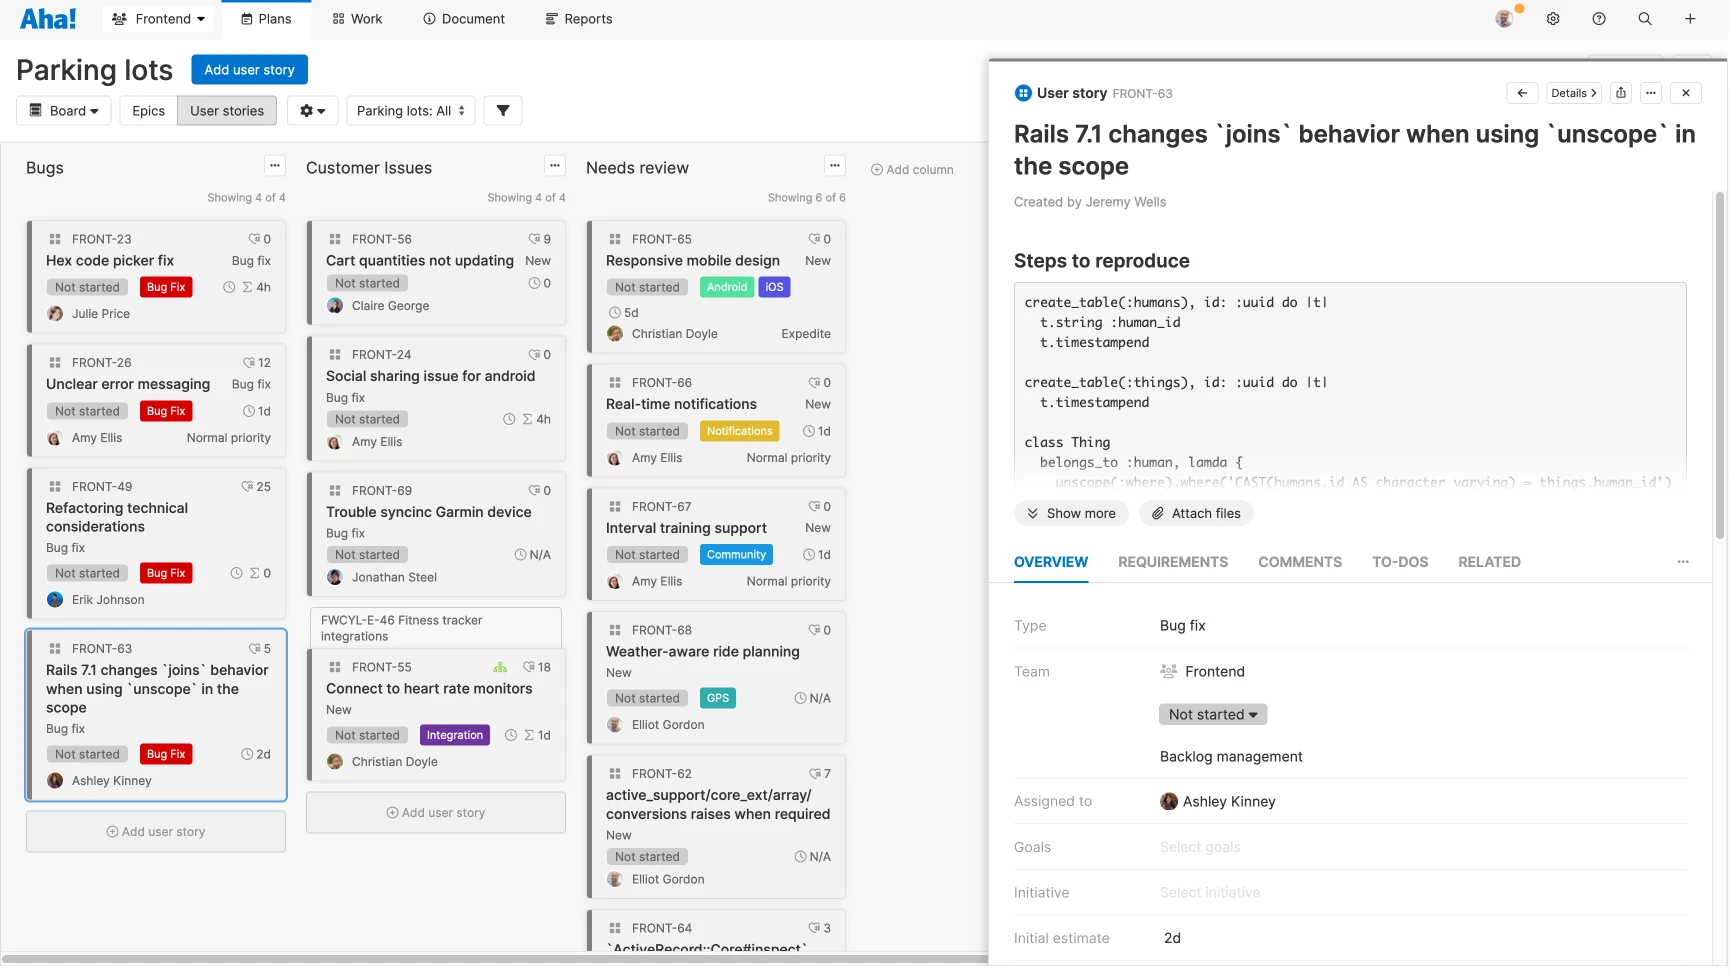Open the Parking lots: All dropdown
Screen dimensions: 1729x976
(x=410, y=110)
